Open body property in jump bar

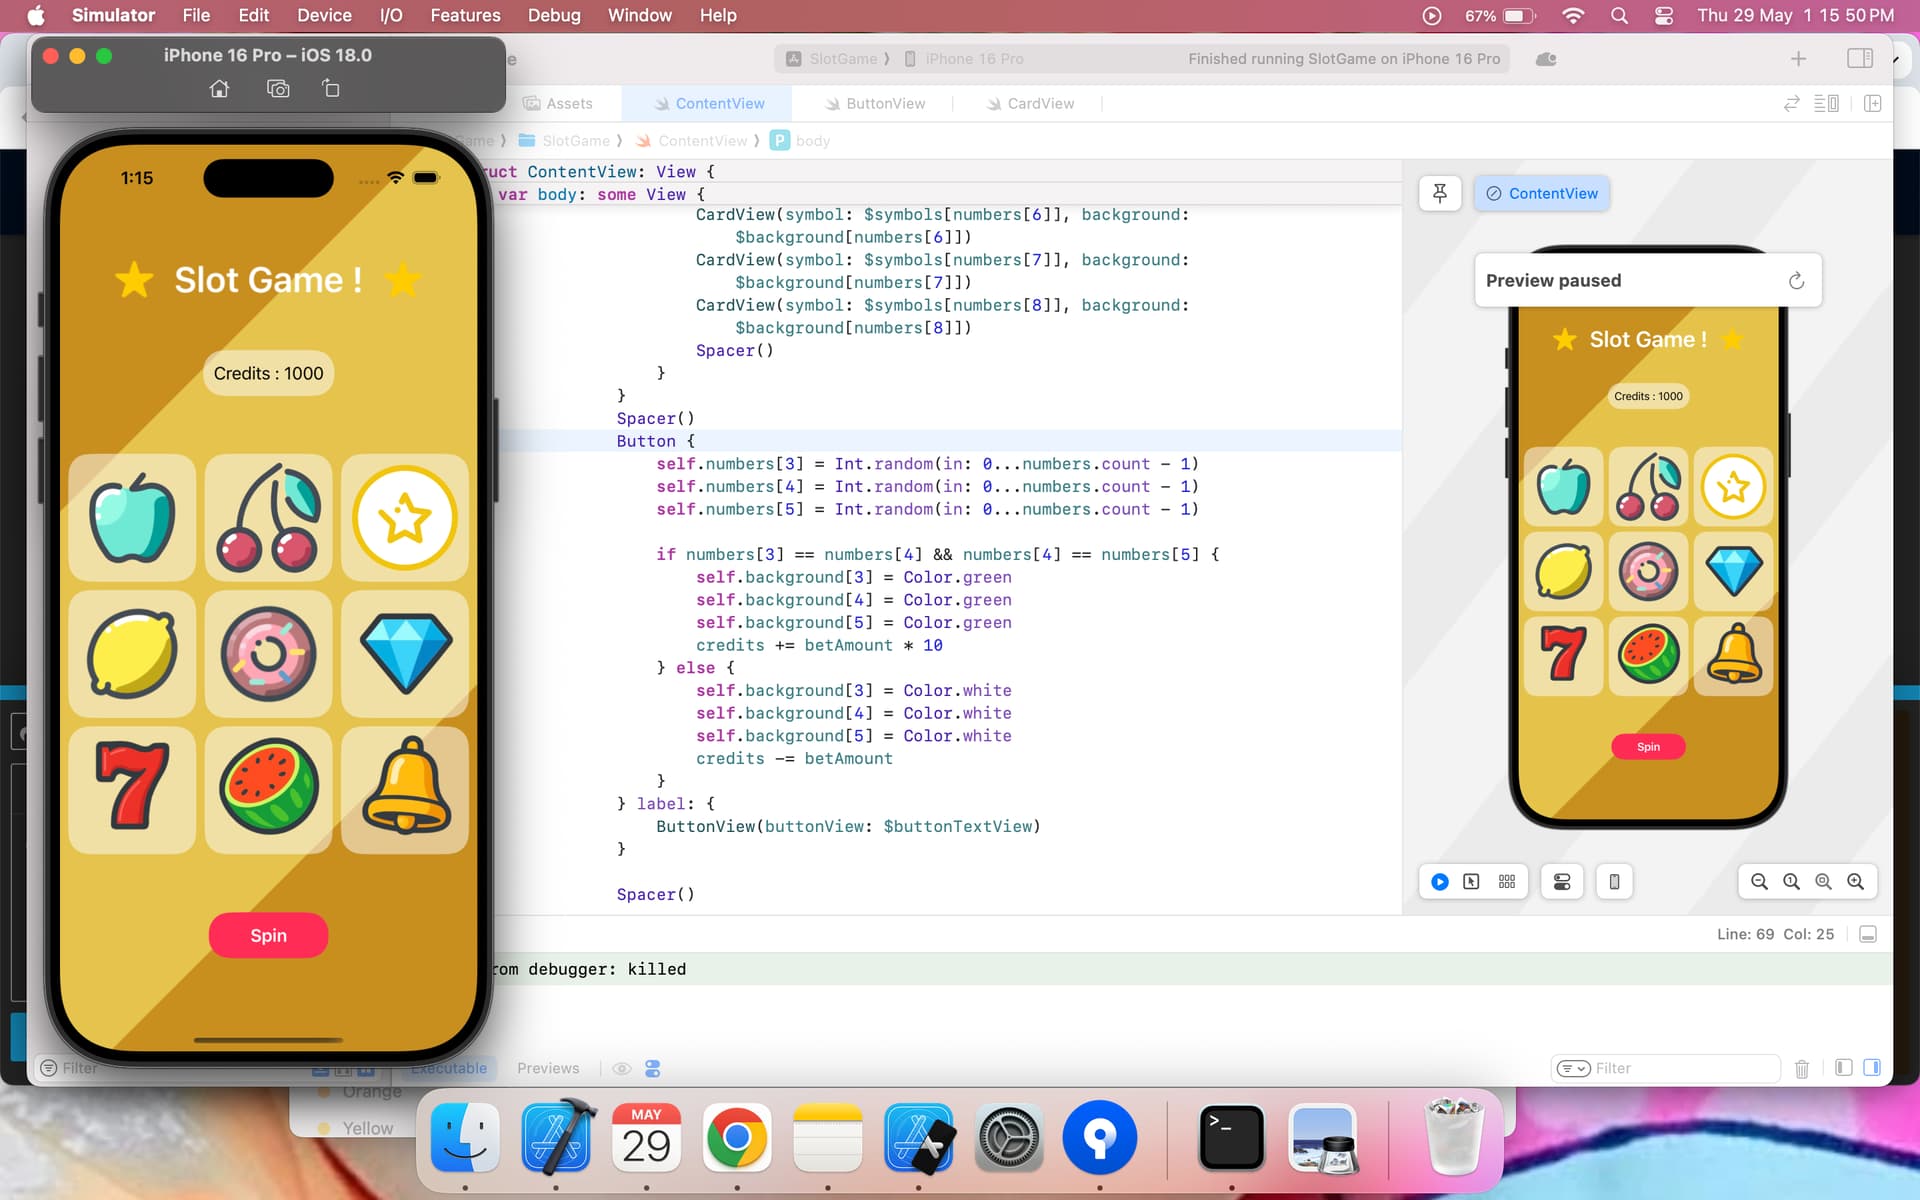pos(800,141)
